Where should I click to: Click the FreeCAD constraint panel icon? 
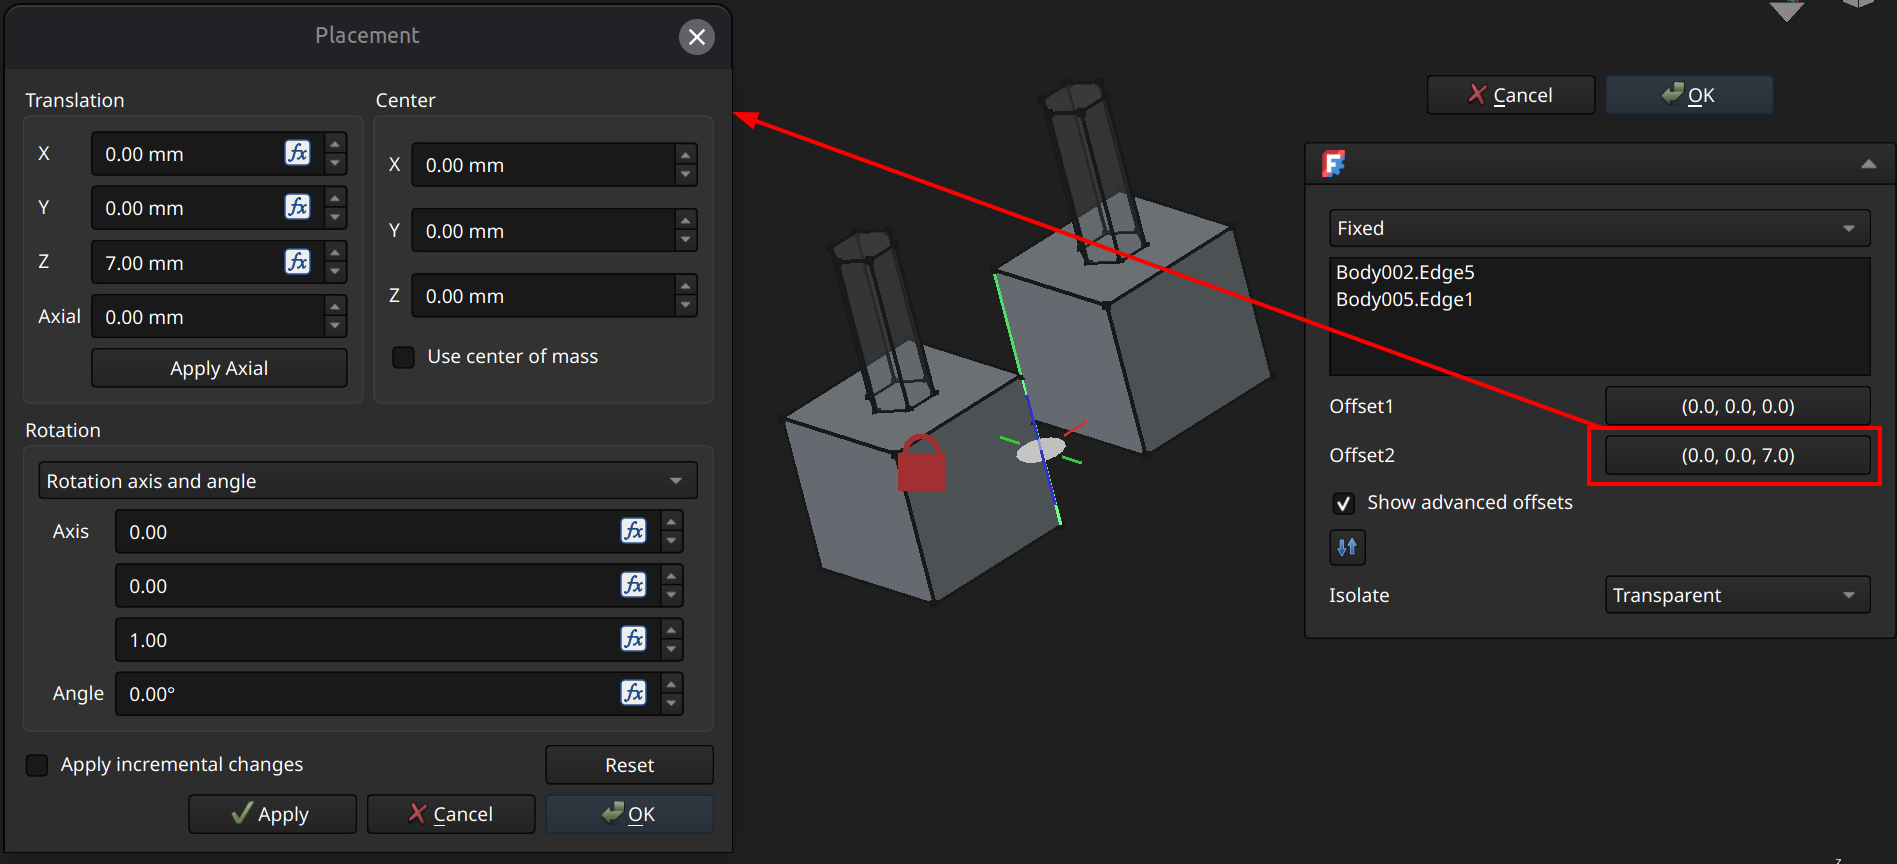tap(1334, 163)
